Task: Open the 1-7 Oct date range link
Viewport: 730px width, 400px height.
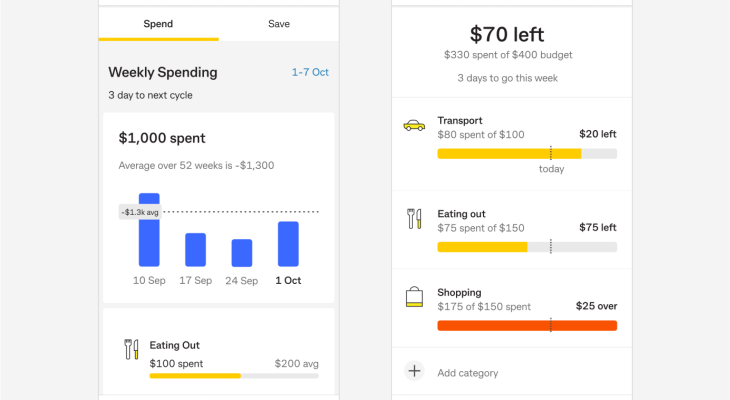Action: click(310, 72)
